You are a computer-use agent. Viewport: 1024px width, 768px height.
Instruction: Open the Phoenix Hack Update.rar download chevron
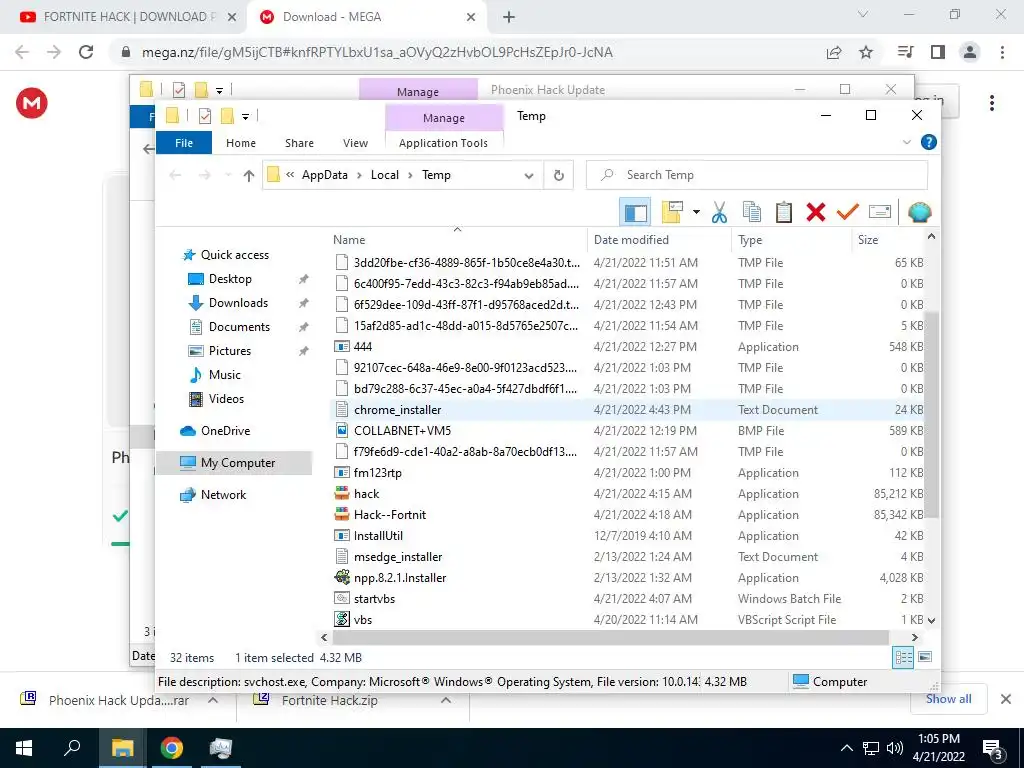click(213, 700)
